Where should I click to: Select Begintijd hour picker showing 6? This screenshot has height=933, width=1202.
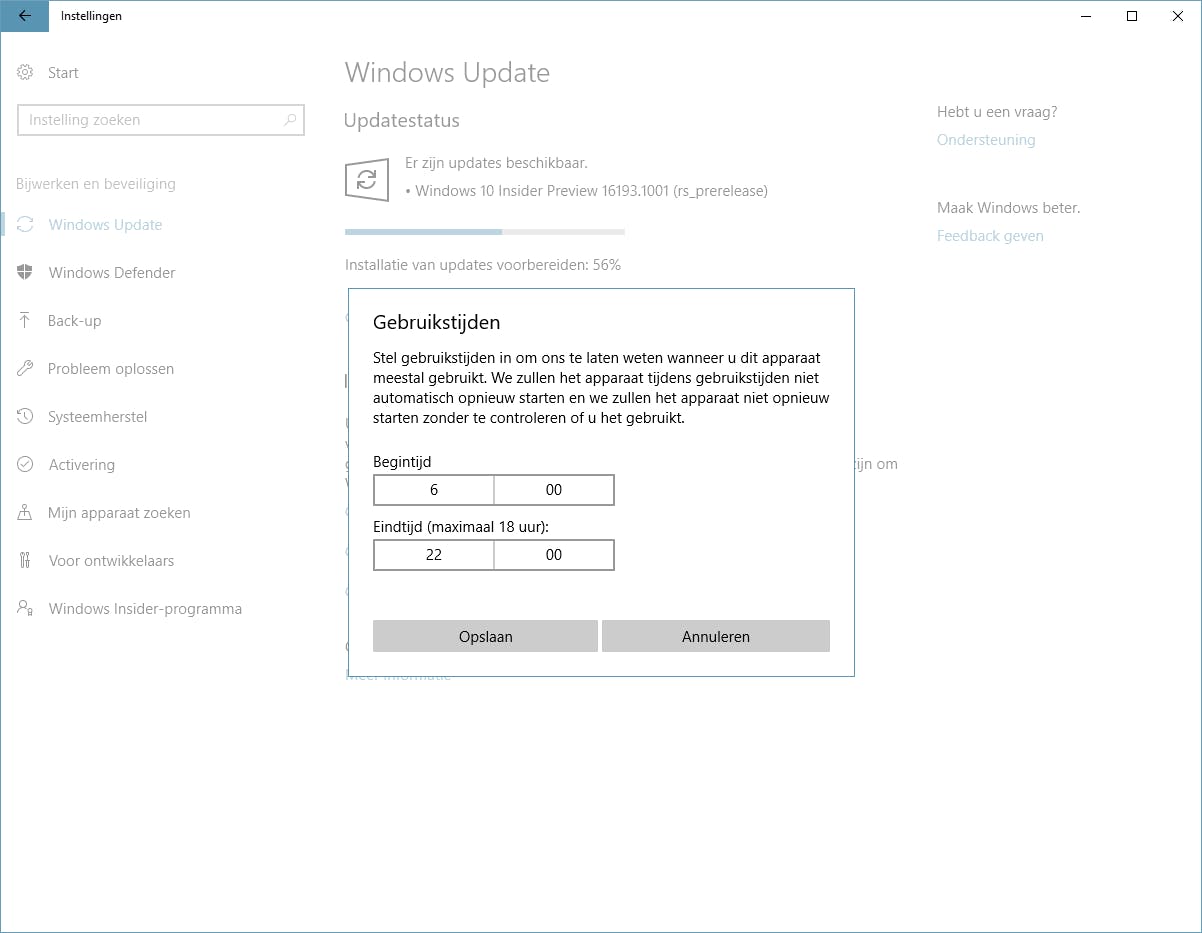point(434,490)
